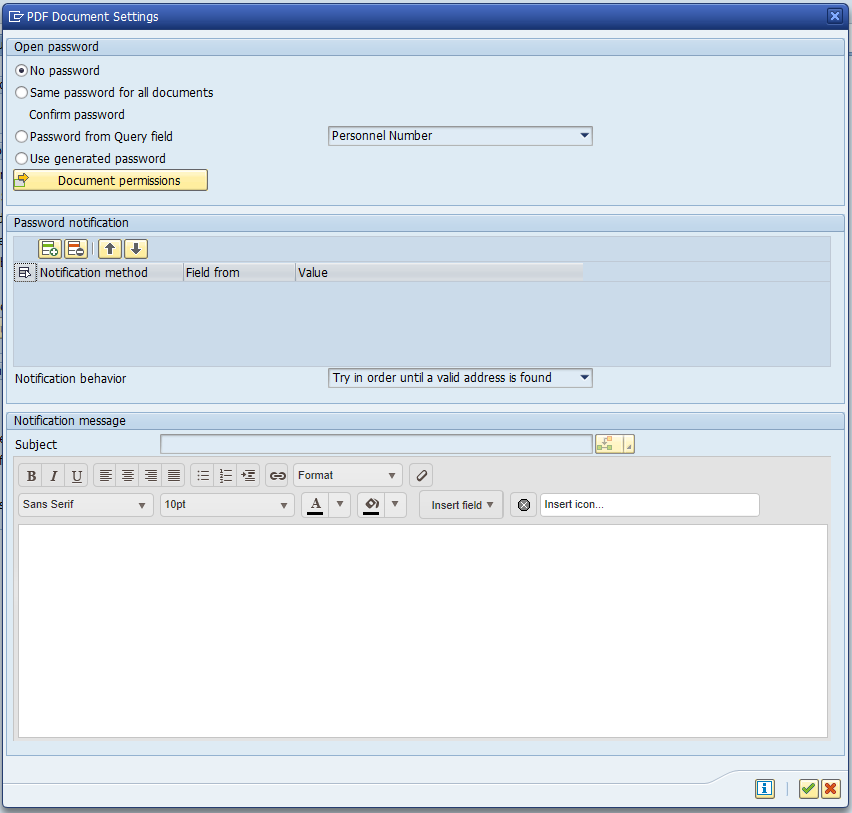Insert a hyperlink using the chain icon
Viewport: 852px width, 813px height.
[x=277, y=475]
